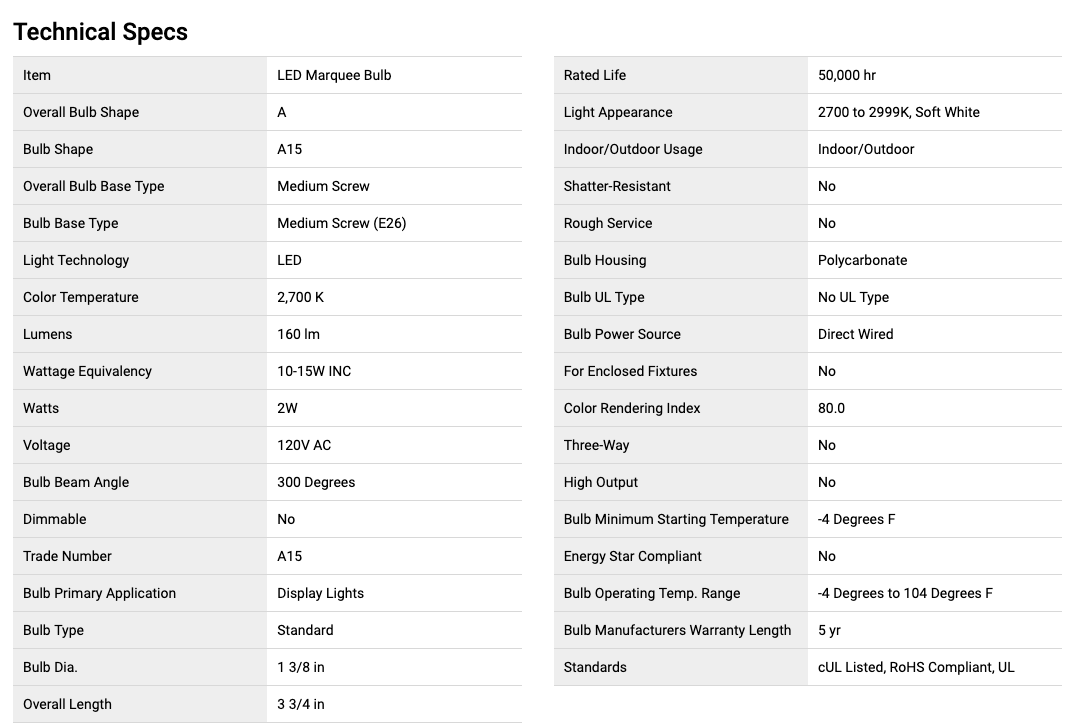Image resolution: width=1078 pixels, height=725 pixels.
Task: Click the 2700 to 2999K, Soft White value
Action: (898, 112)
